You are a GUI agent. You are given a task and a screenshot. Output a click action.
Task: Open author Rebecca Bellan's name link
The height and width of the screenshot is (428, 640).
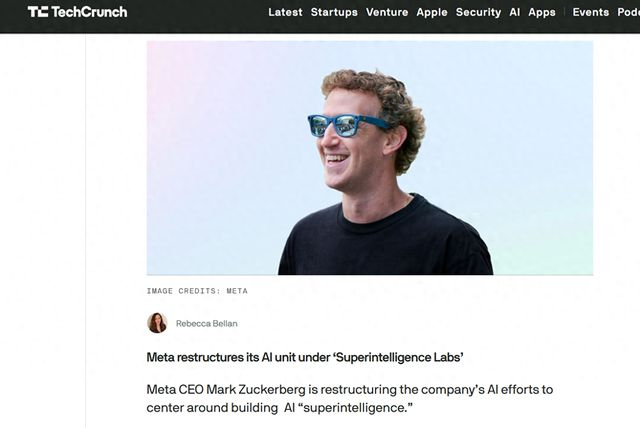point(207,324)
